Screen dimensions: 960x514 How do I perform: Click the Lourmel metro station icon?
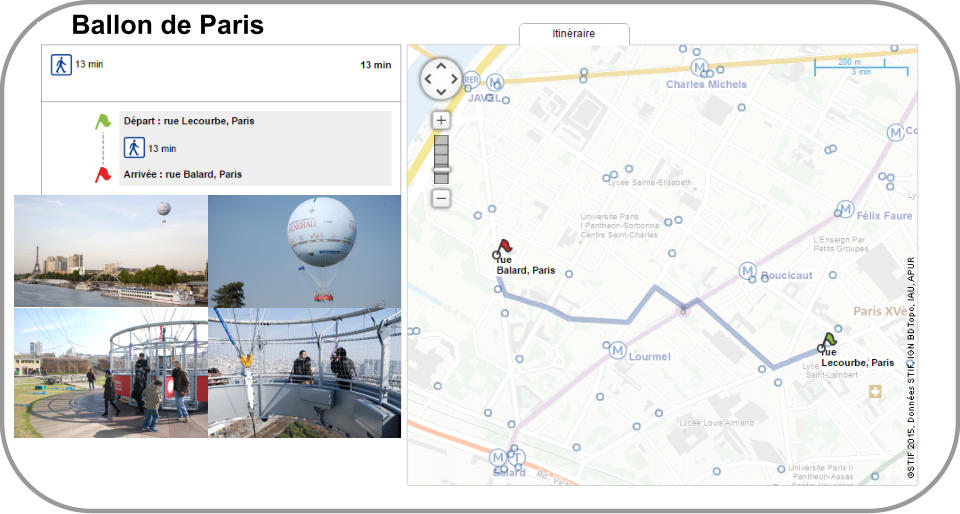tap(617, 350)
